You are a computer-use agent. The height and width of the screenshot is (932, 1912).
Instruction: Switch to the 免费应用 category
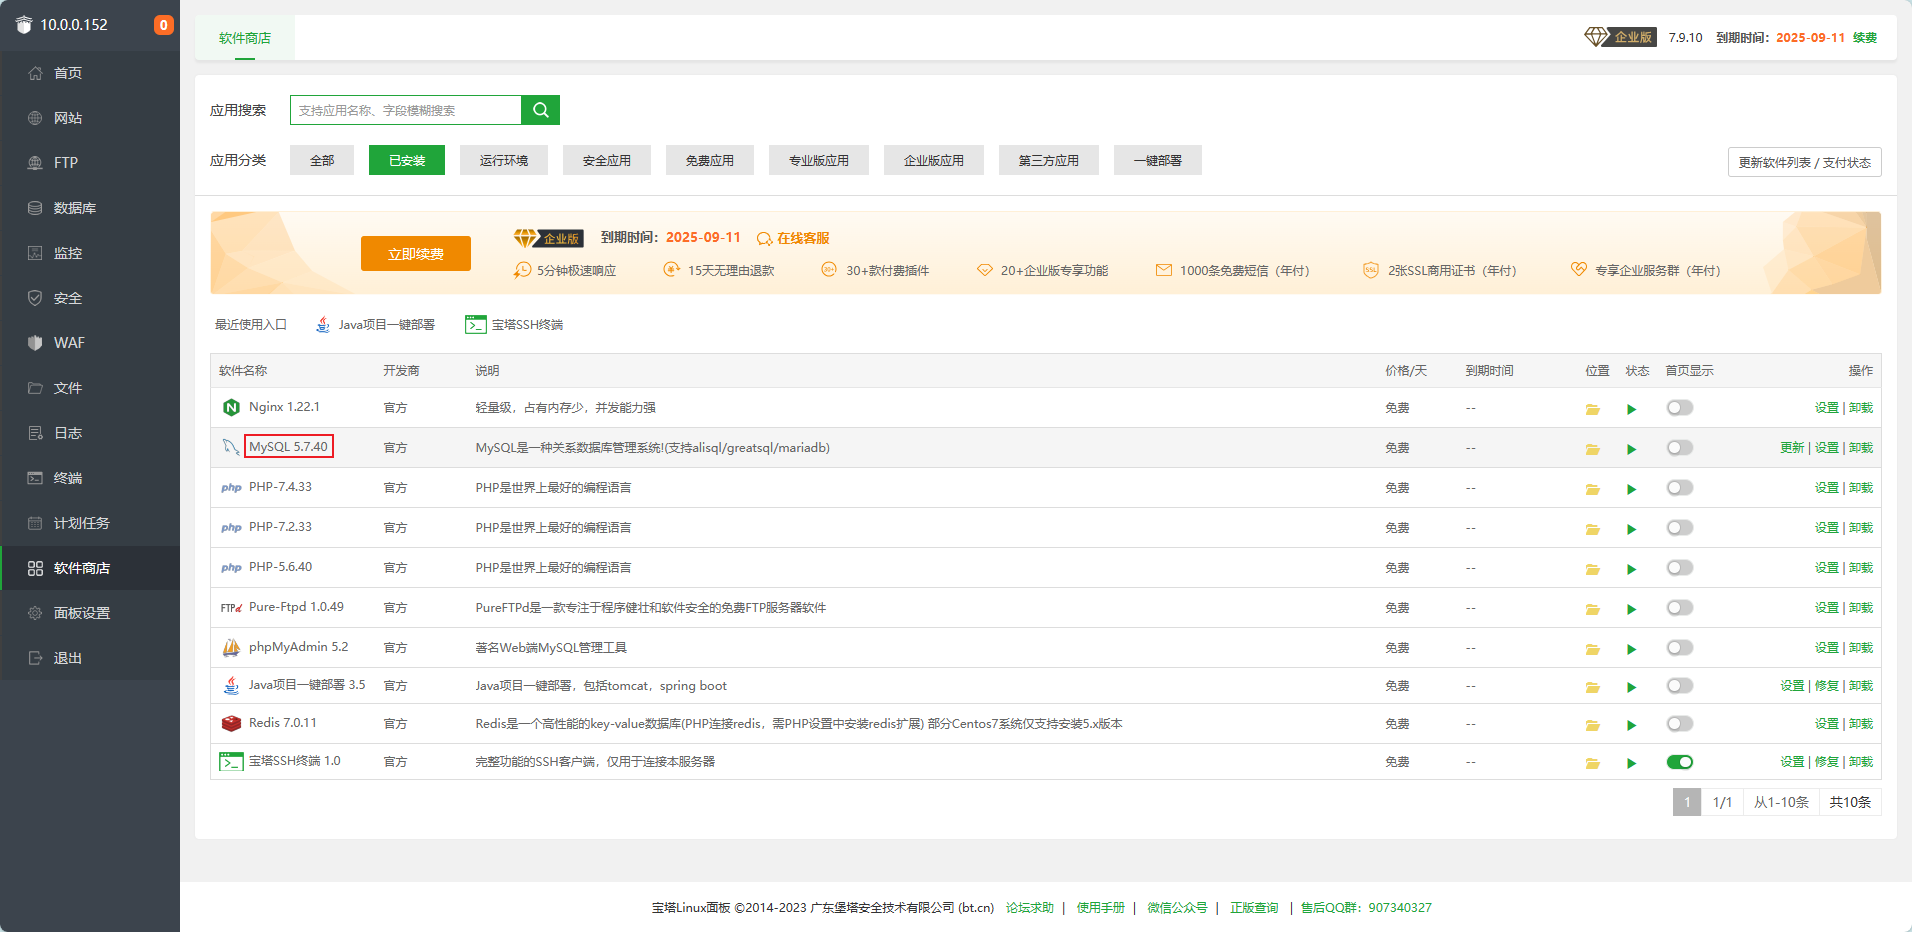(709, 160)
